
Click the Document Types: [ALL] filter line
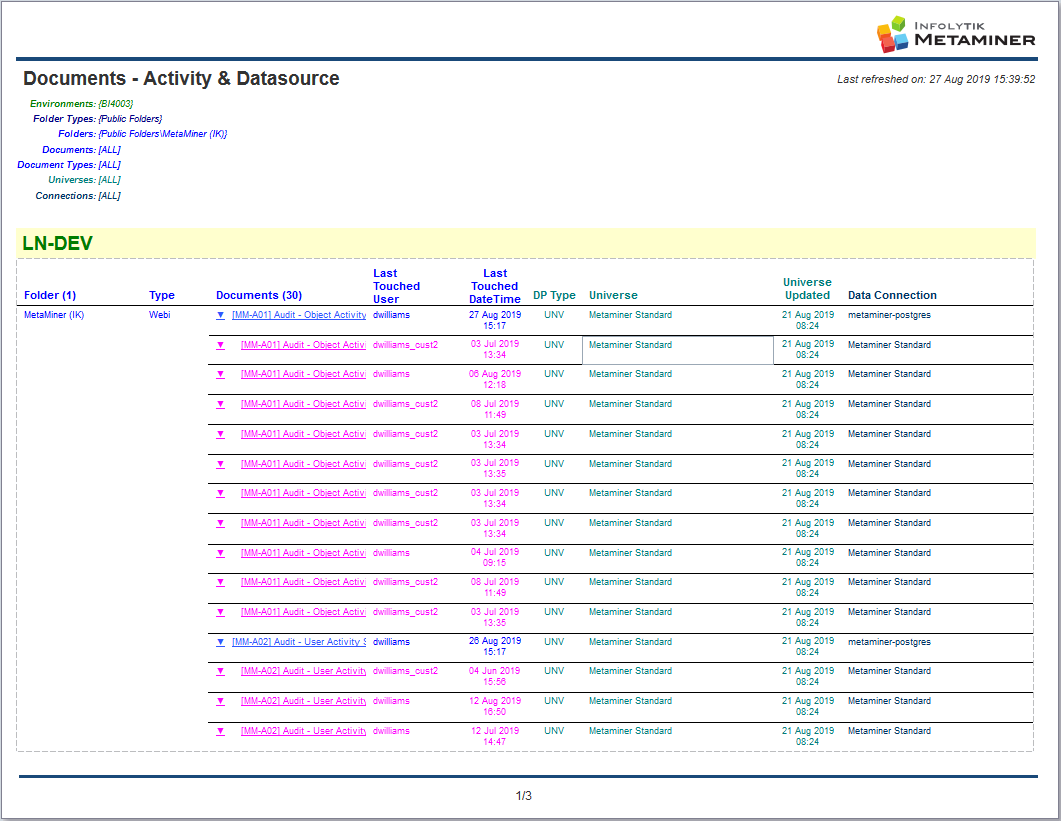click(69, 164)
